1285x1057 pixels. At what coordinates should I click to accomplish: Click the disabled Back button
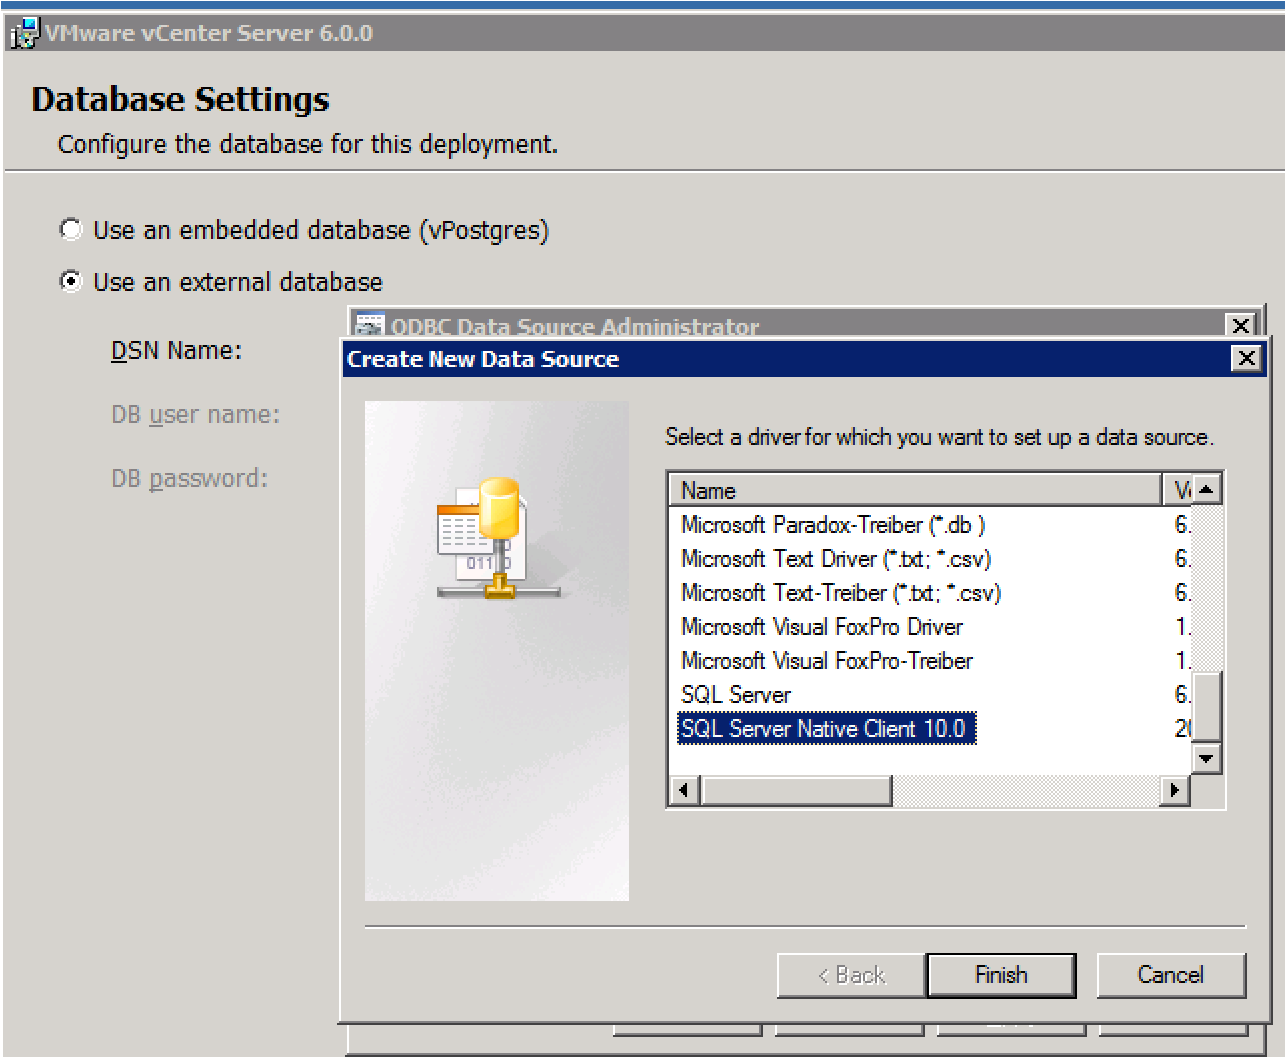[851, 975]
